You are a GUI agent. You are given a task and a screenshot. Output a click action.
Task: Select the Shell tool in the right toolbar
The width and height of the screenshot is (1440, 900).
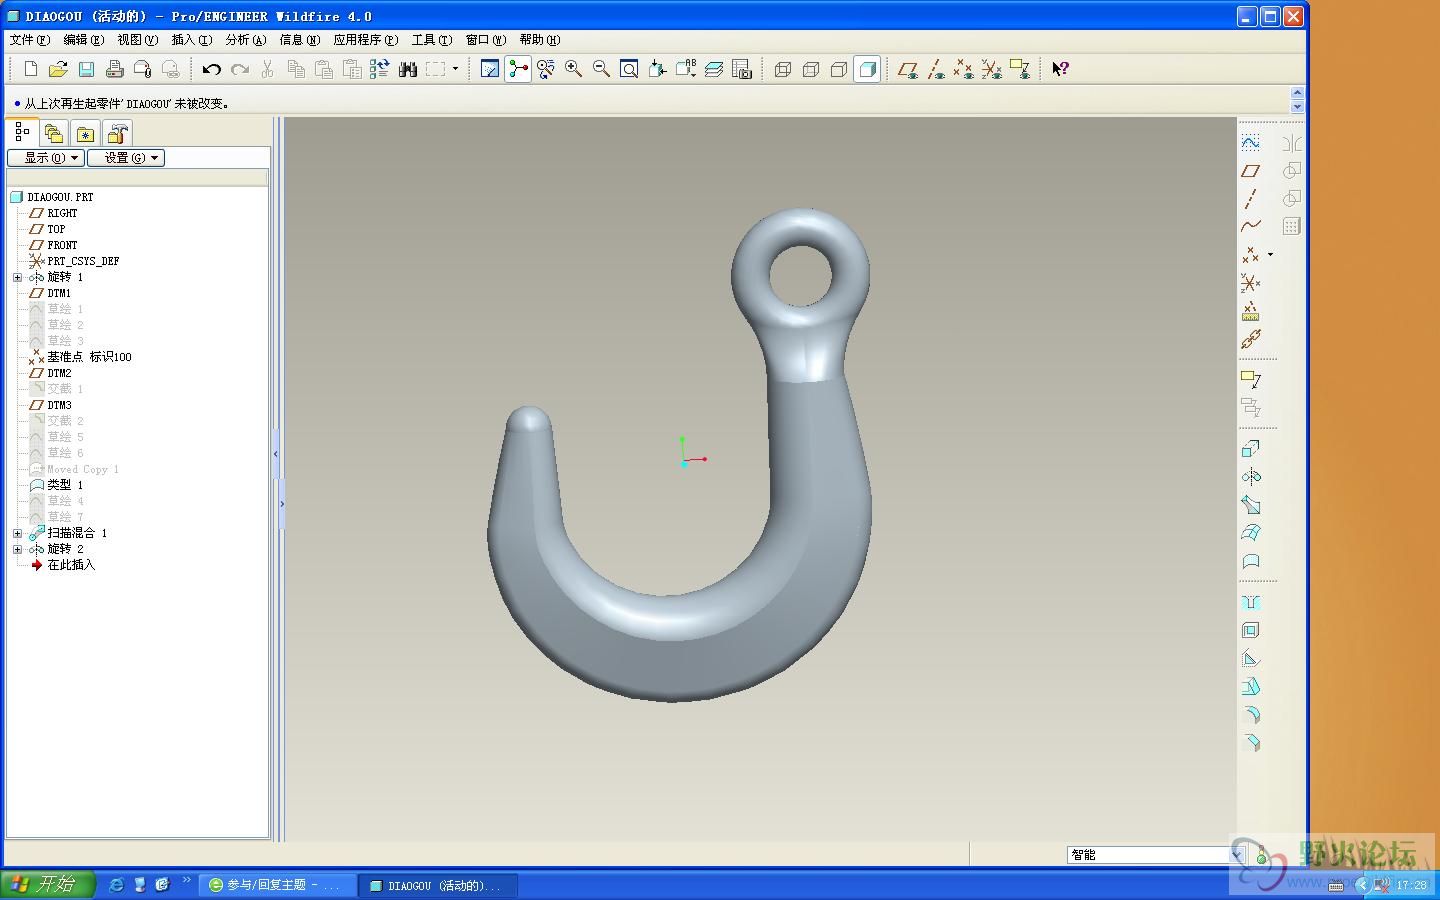1251,630
